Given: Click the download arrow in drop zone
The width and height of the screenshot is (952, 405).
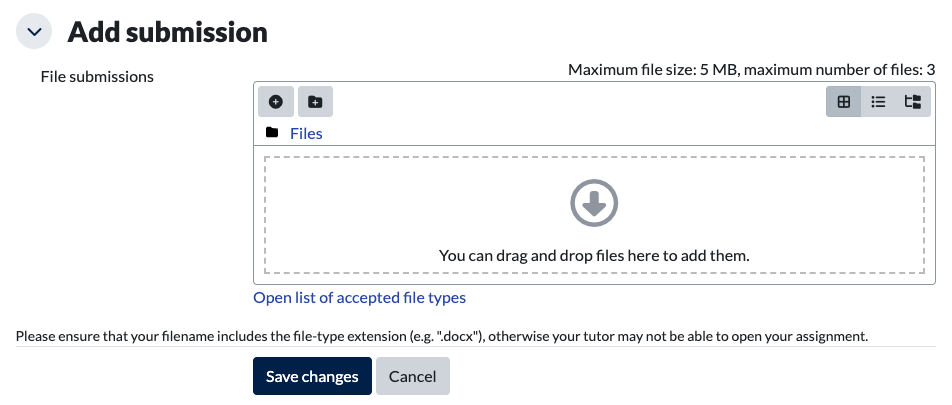Looking at the screenshot, I should 594,204.
